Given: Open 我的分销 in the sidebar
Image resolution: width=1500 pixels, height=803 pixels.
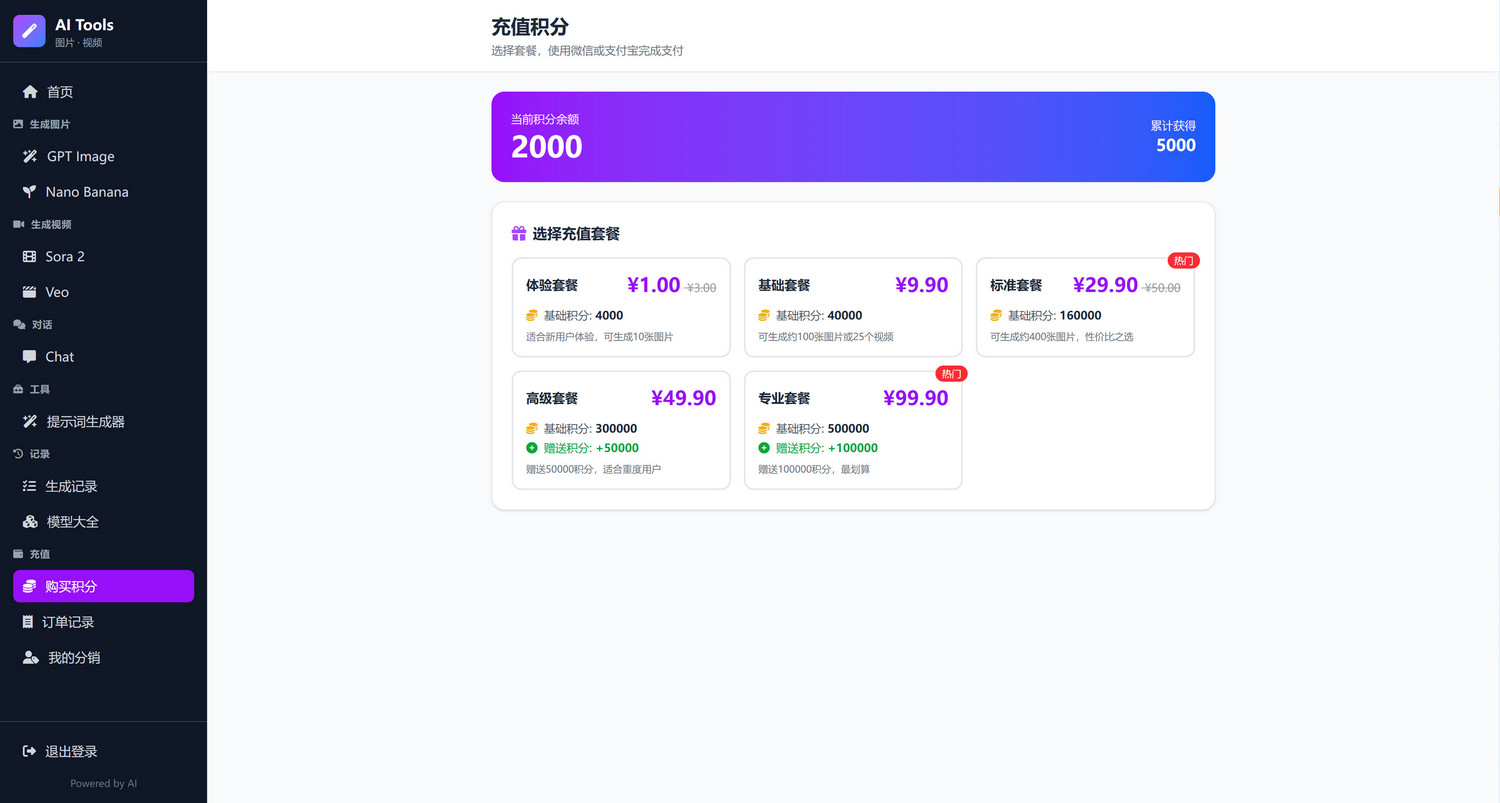Looking at the screenshot, I should click(74, 658).
